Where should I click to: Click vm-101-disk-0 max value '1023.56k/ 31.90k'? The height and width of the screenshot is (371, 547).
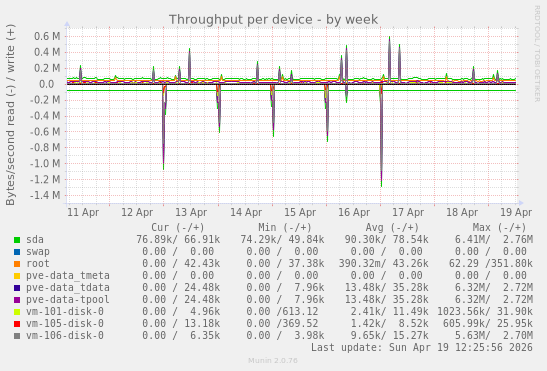[x=485, y=311]
